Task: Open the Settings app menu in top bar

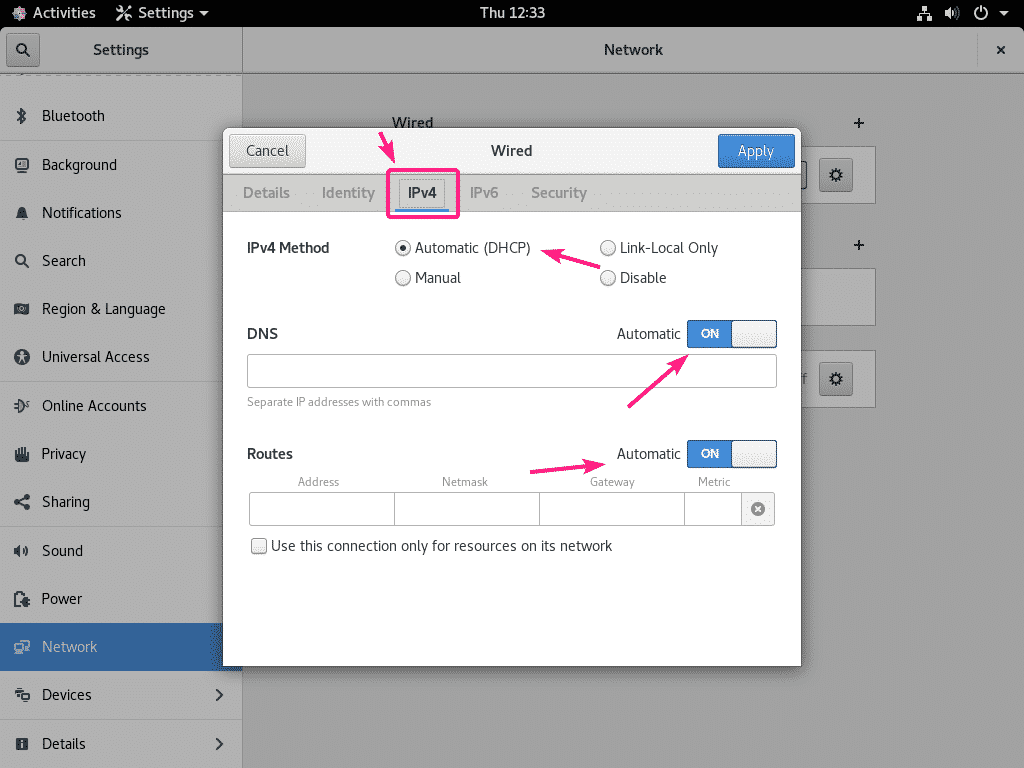Action: coord(162,13)
